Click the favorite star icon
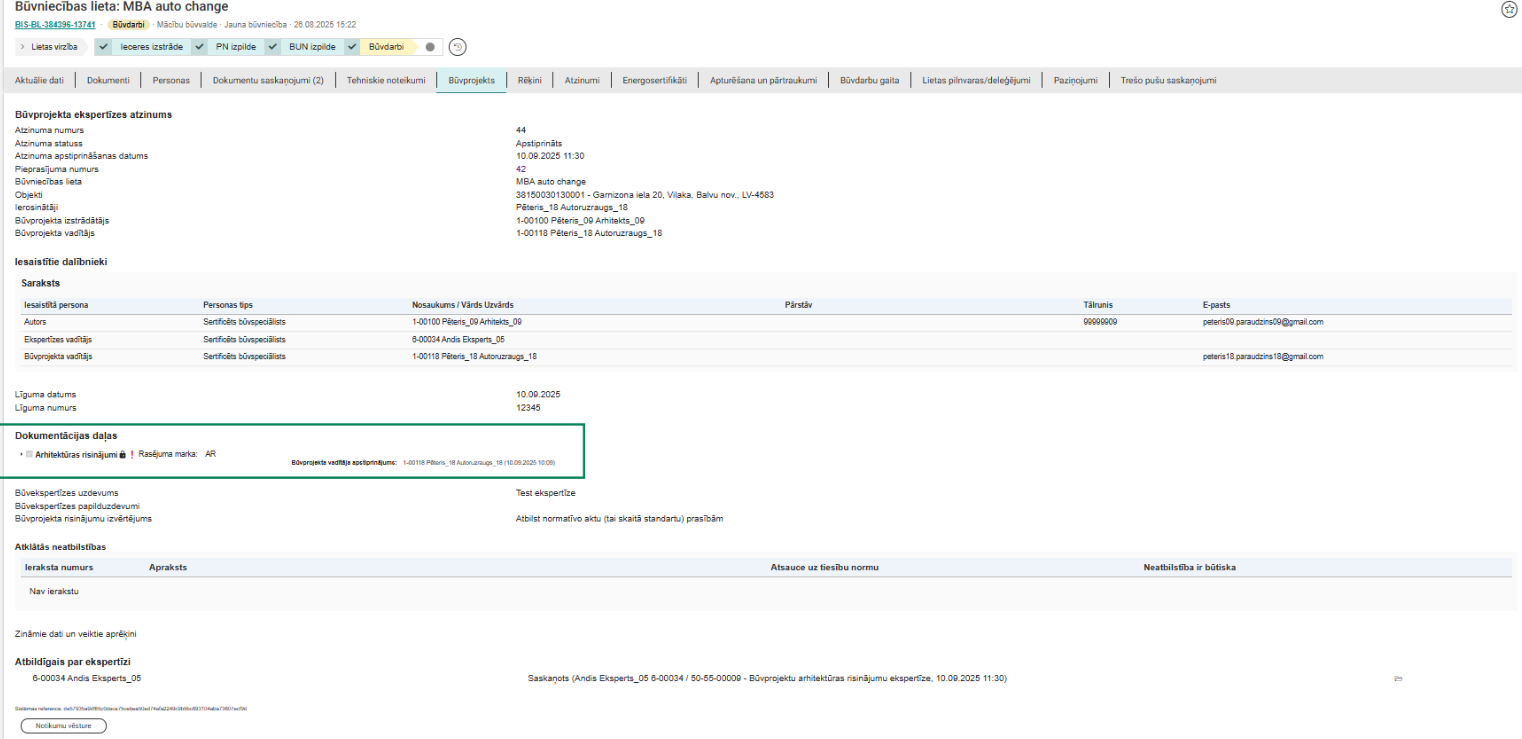1522x739 pixels. 1509,9
